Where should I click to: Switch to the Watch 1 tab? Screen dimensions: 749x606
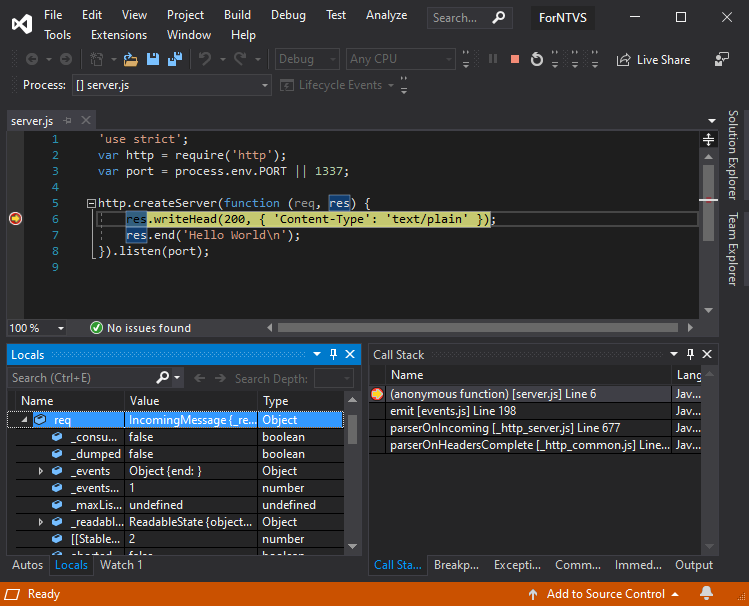[x=121, y=565]
